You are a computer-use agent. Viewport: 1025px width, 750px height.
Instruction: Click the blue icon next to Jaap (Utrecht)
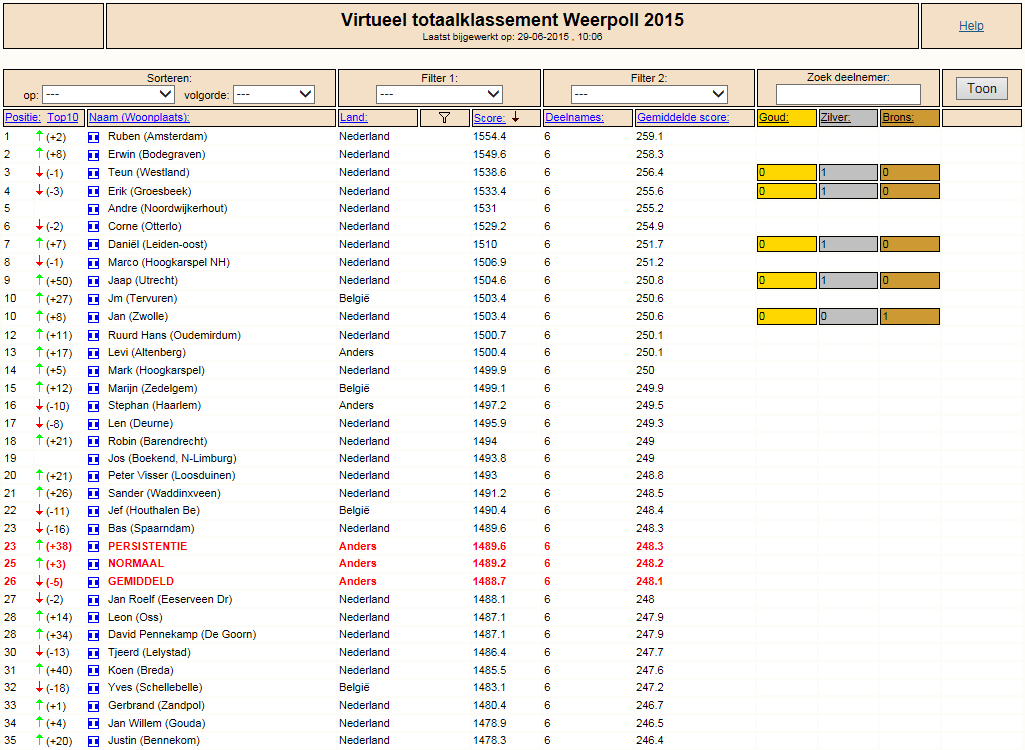(x=93, y=281)
